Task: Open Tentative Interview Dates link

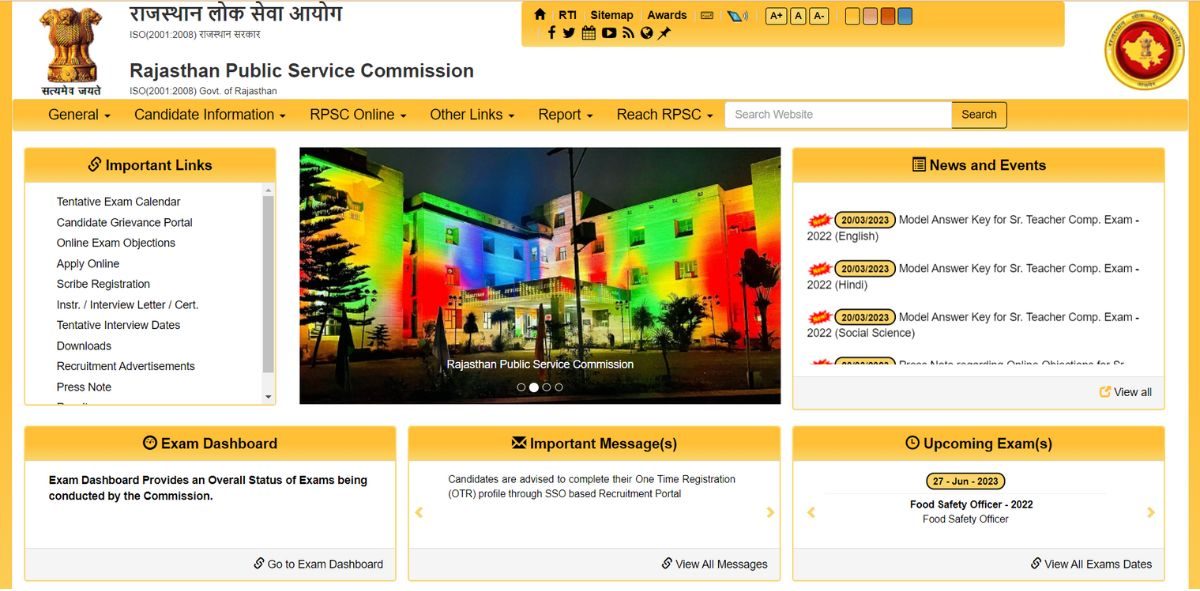Action: pyautogui.click(x=118, y=325)
